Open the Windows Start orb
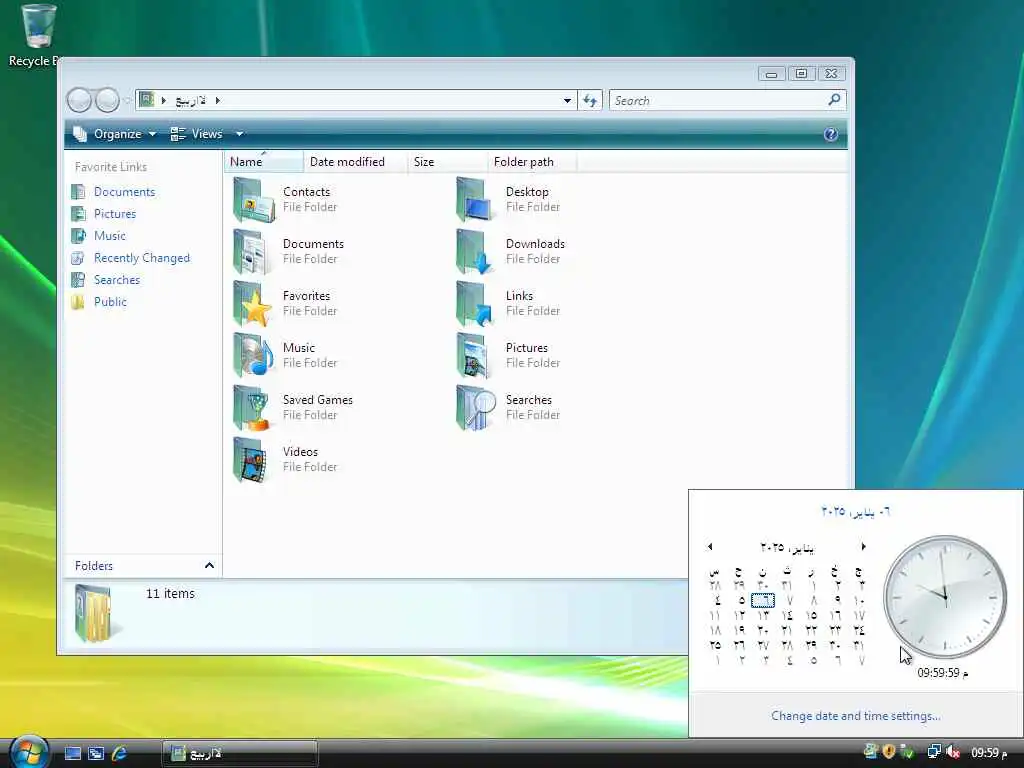 coord(29,752)
